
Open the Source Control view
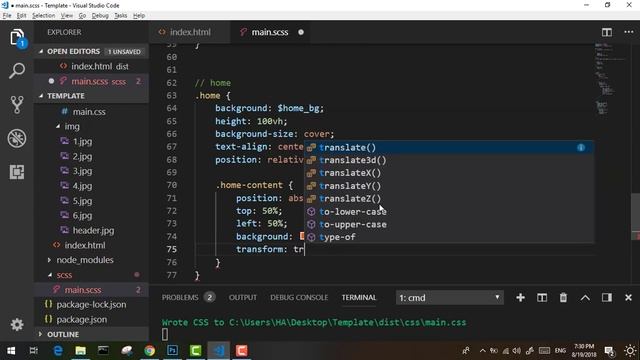(17, 104)
